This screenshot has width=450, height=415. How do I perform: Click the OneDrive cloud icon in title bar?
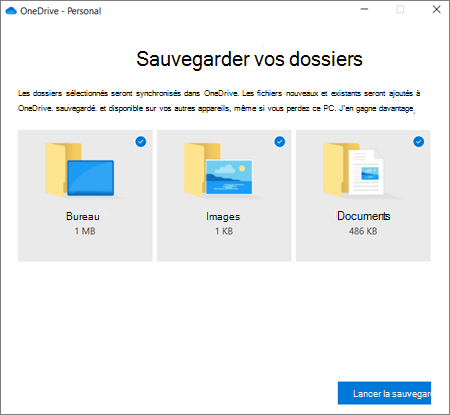click(x=11, y=11)
